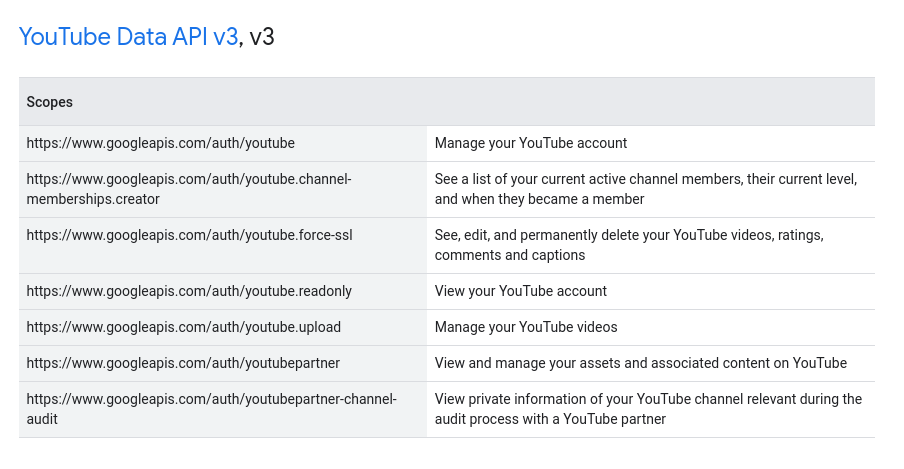Click the ', v3' heading suffix text

coord(259,37)
